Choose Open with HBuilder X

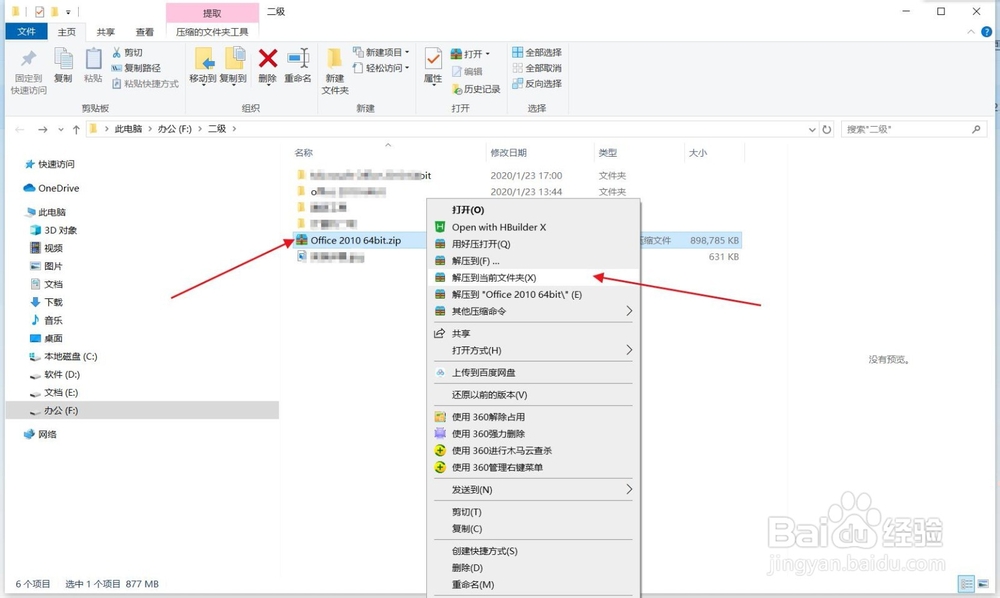[x=533, y=227]
